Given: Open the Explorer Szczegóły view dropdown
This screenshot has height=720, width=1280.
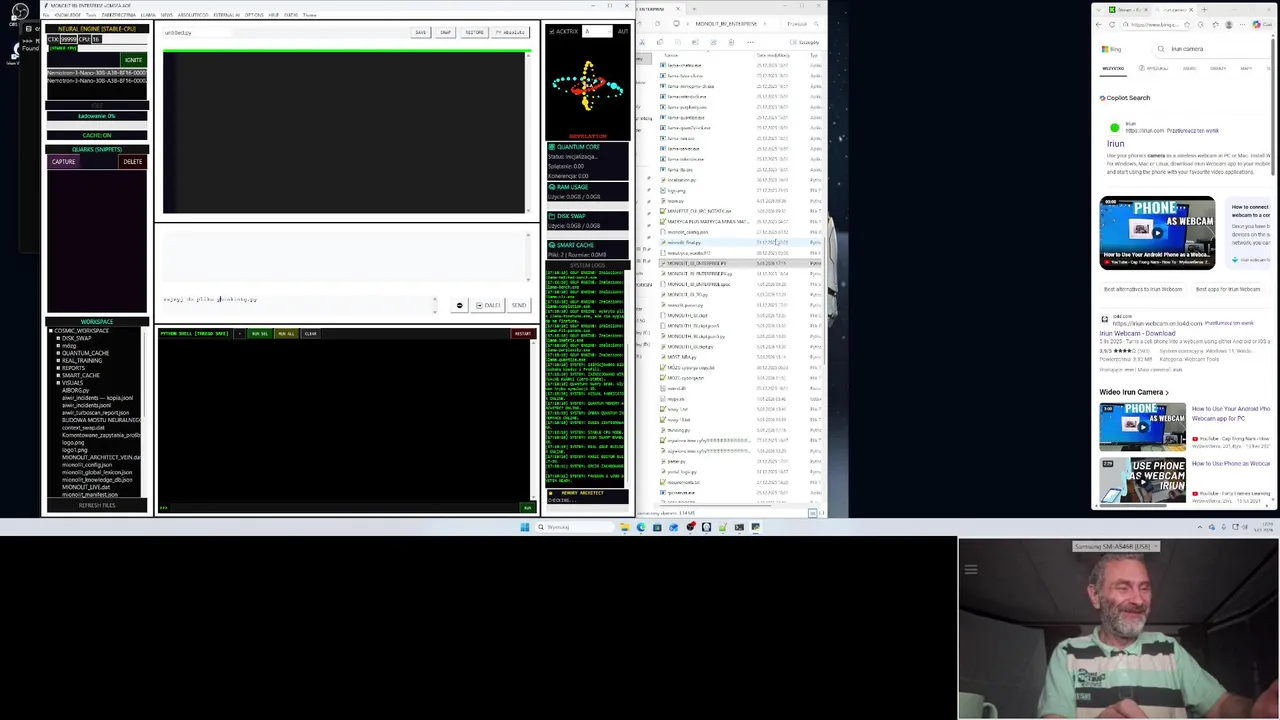Looking at the screenshot, I should click(x=804, y=42).
